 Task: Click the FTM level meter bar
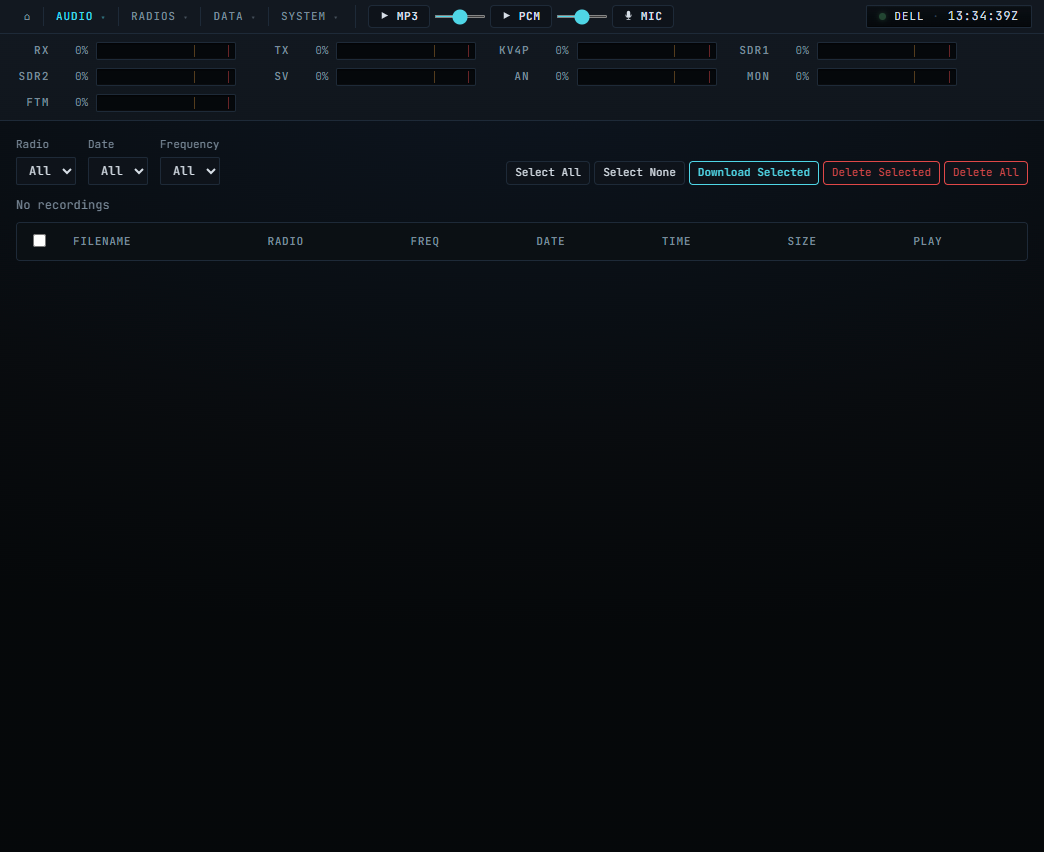(166, 103)
